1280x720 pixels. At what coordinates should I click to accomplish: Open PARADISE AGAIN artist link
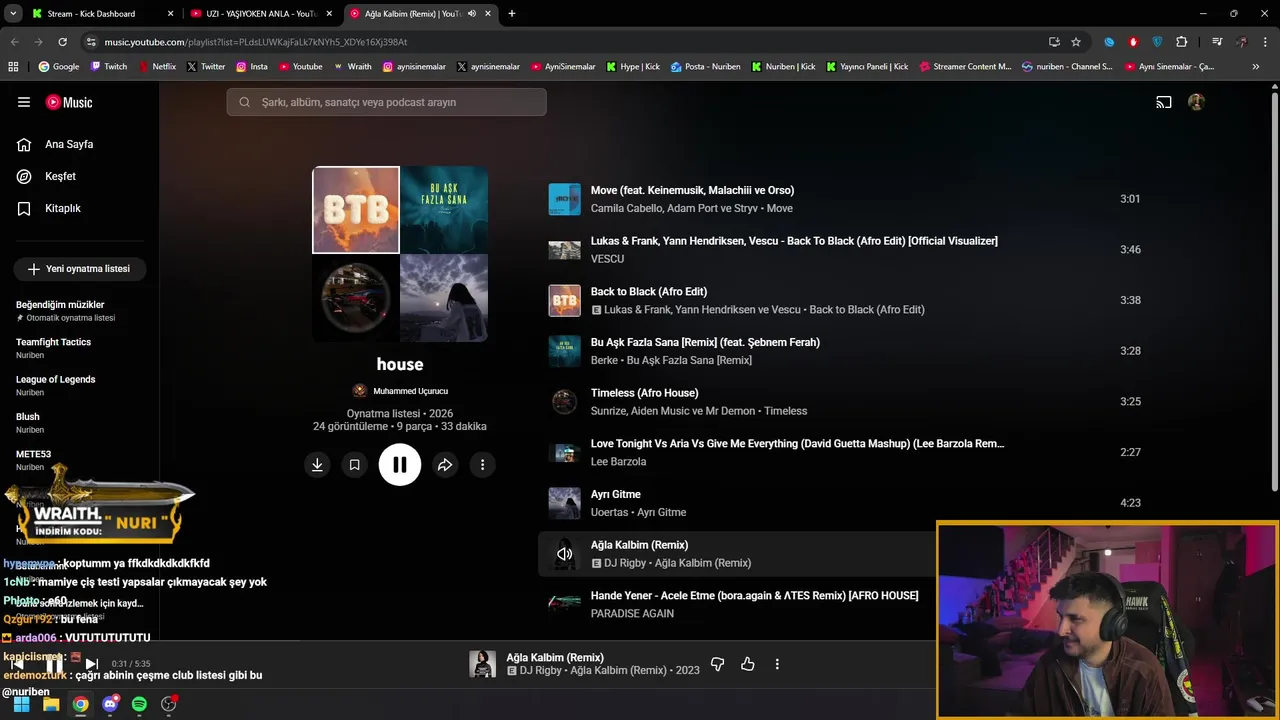pos(632,614)
